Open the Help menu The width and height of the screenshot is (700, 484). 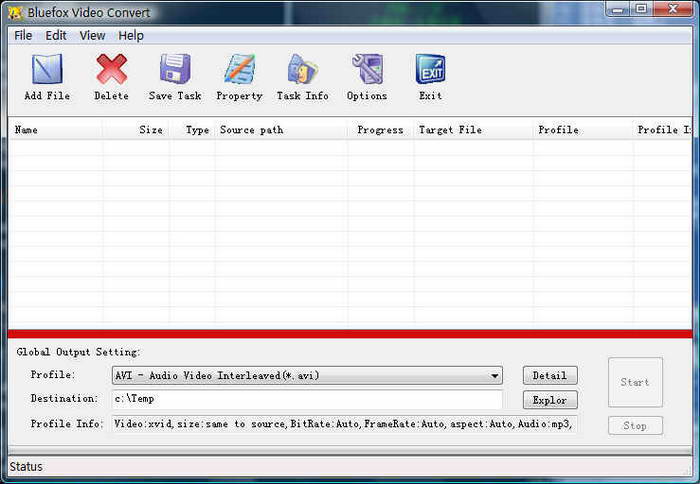coord(131,35)
